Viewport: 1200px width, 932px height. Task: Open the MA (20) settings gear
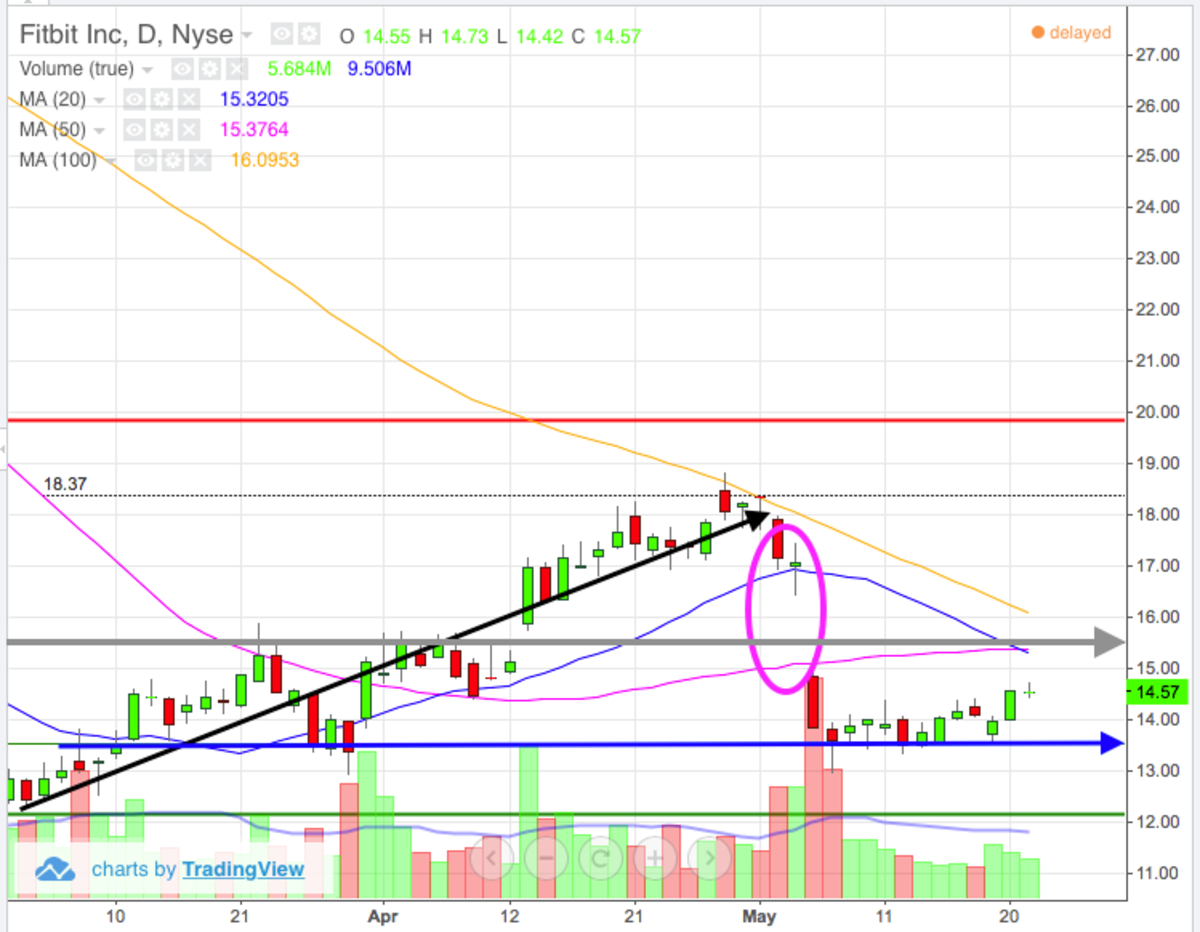pyautogui.click(x=162, y=99)
